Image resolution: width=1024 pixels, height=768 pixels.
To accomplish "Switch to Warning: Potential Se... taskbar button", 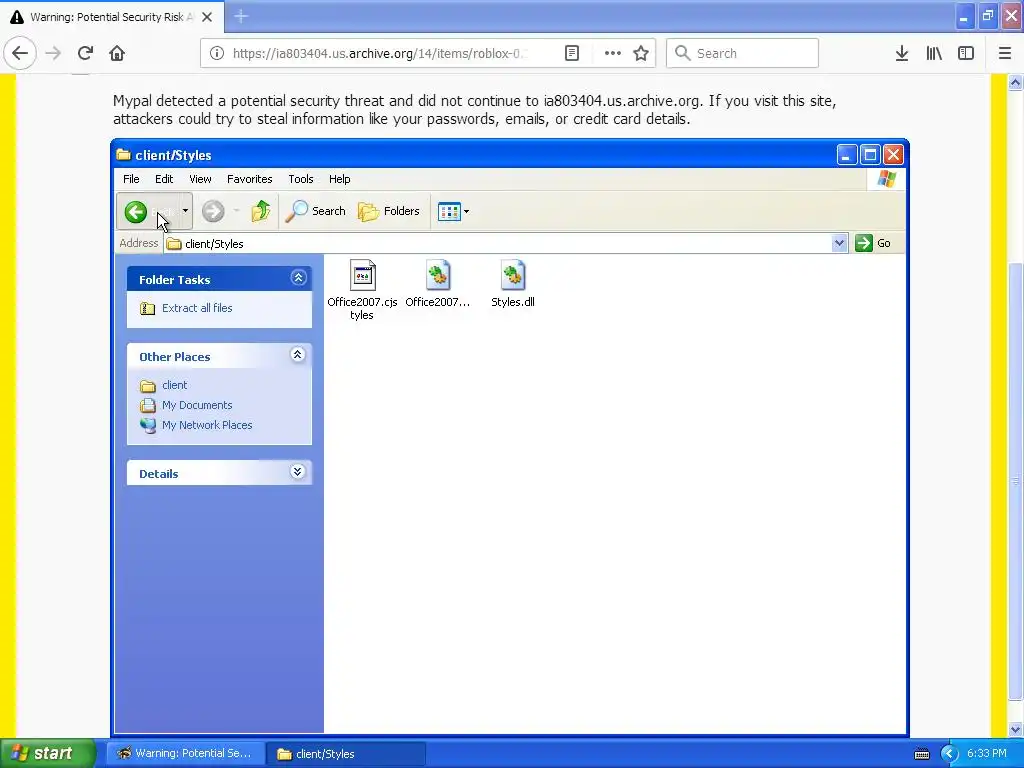I will pos(185,754).
